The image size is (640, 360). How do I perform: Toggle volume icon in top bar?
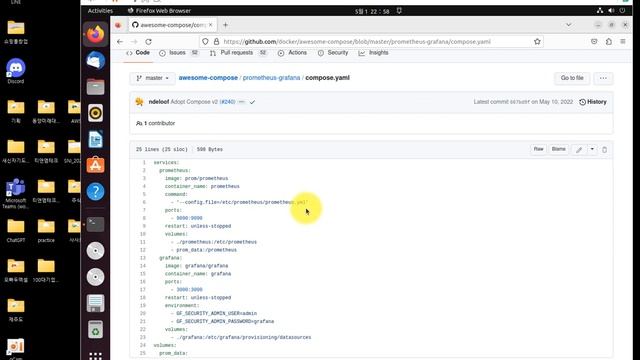point(611,11)
